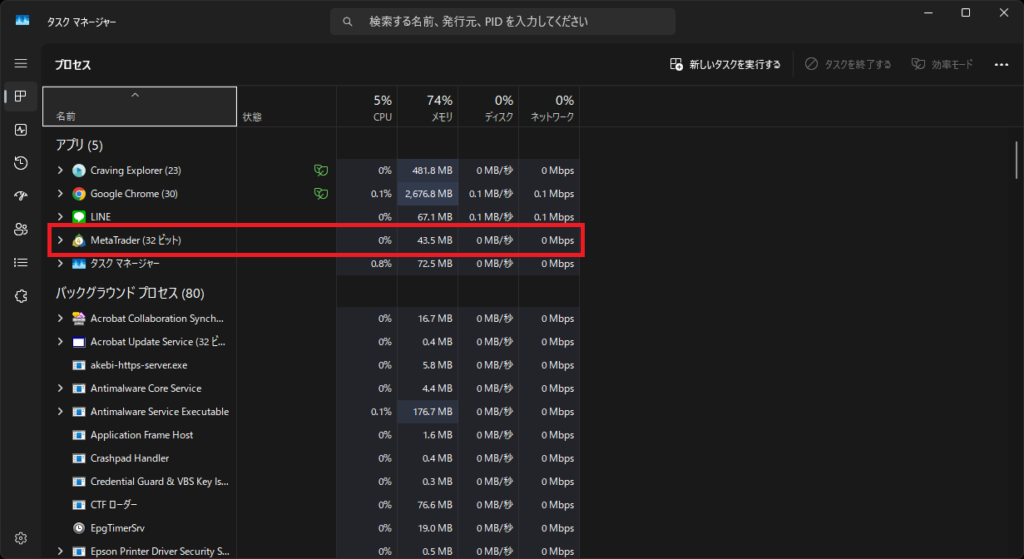Image resolution: width=1024 pixels, height=559 pixels.
Task: Click the Acrobat Update Service icon
Action: 79,342
